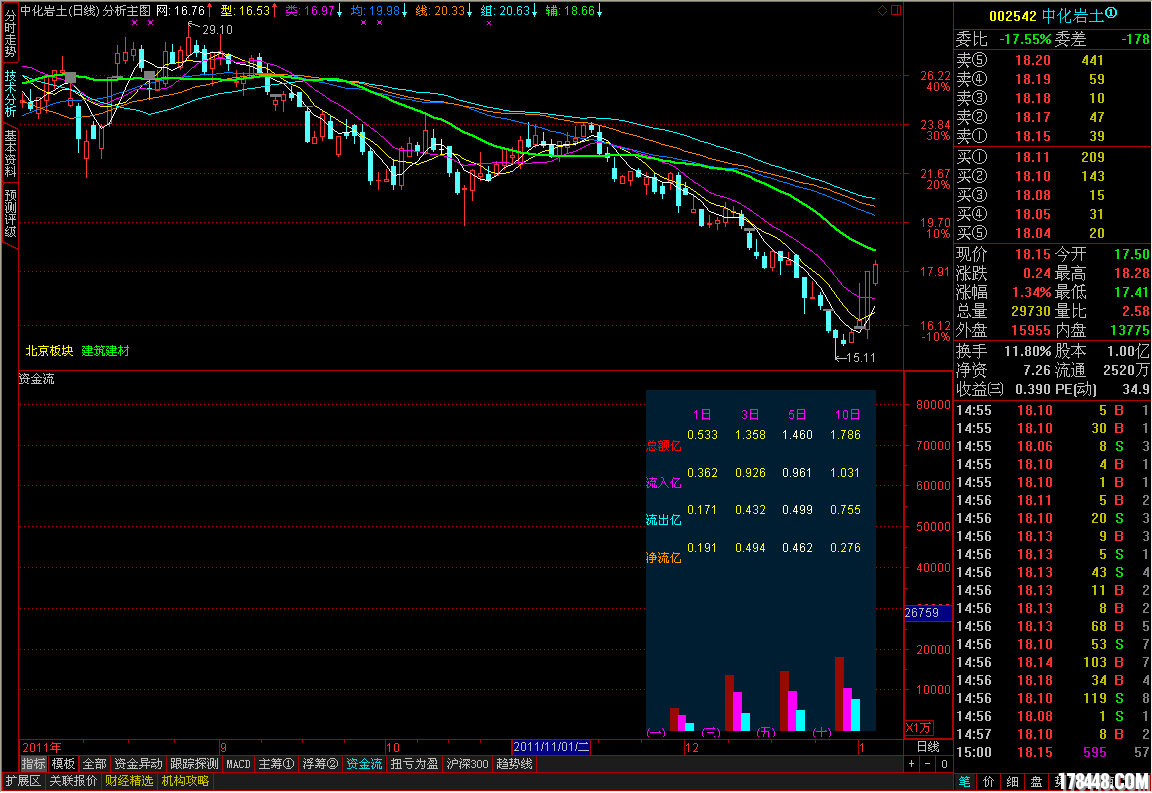Click the split-panel icon at chart top-right

click(x=895, y=10)
